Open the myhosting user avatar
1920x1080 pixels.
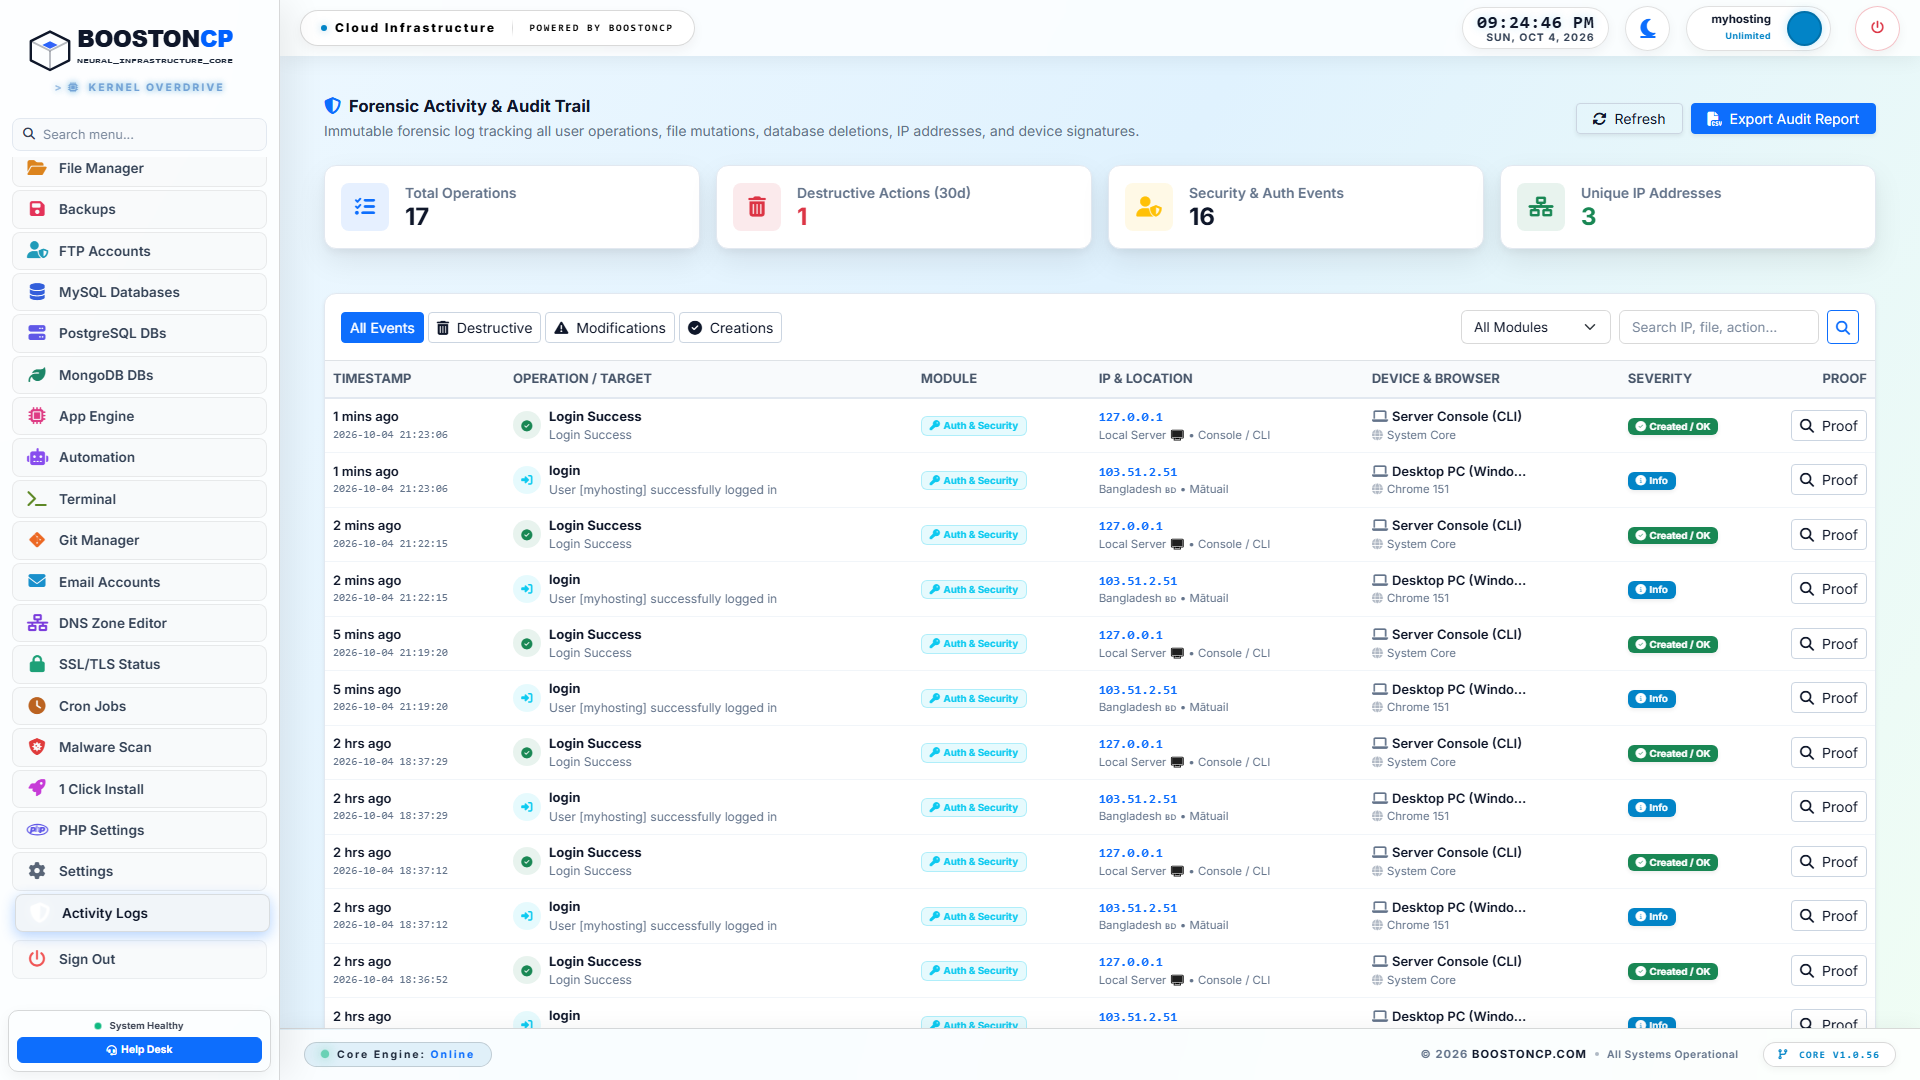click(x=1804, y=28)
